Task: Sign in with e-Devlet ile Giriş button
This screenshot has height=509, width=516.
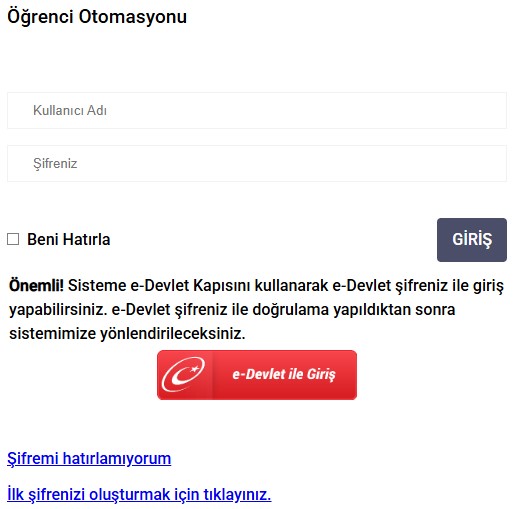Action: coord(257,375)
